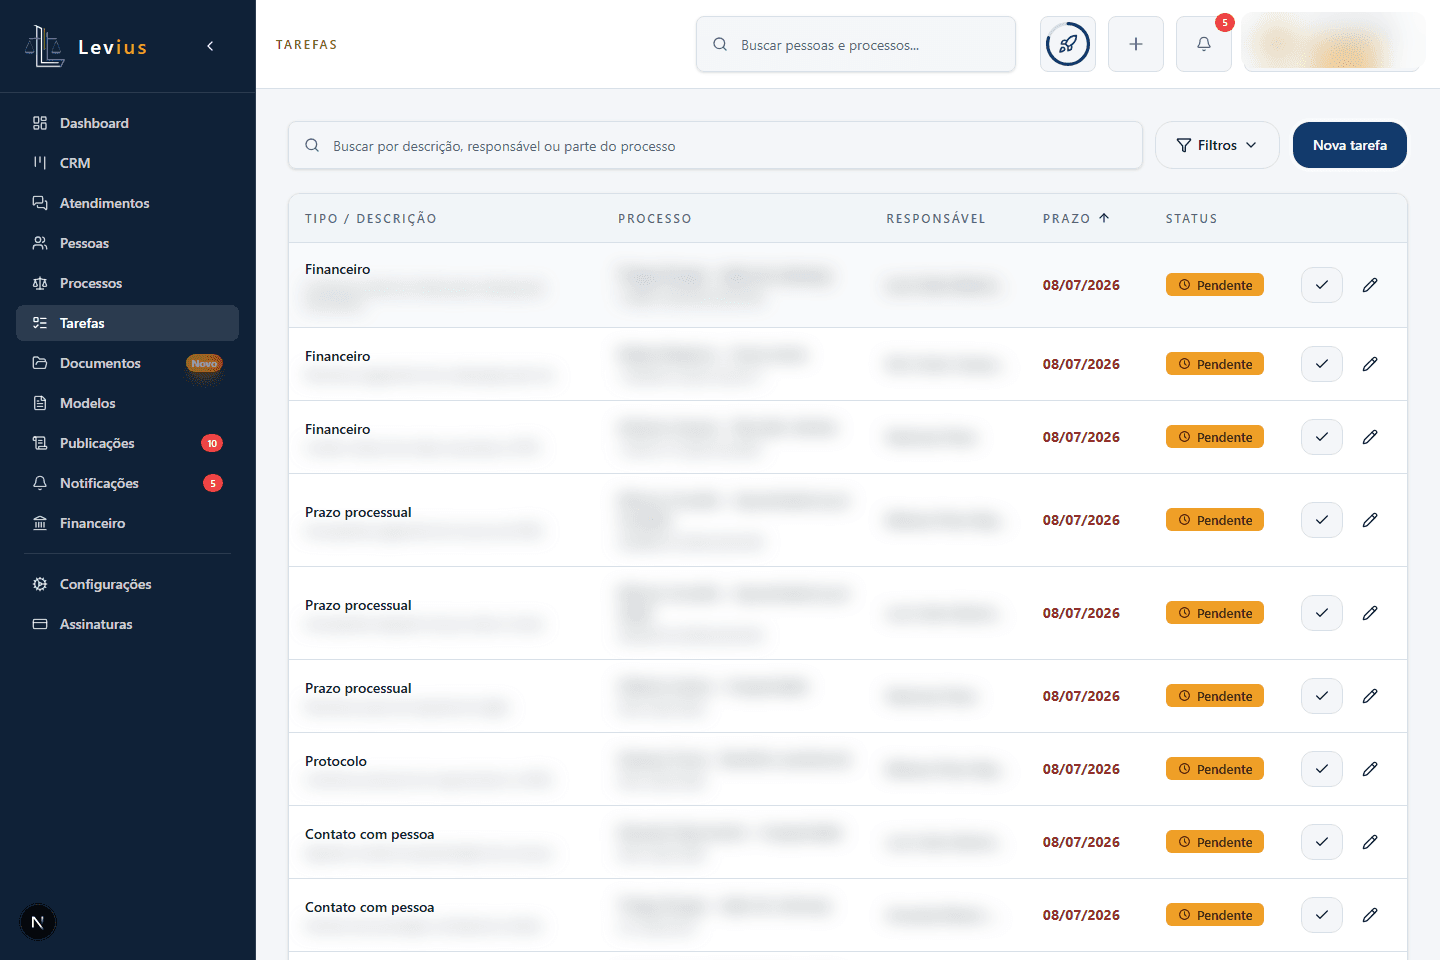Viewport: 1440px width, 960px height.
Task: Mark first Financeiro task as complete
Action: 1322,285
